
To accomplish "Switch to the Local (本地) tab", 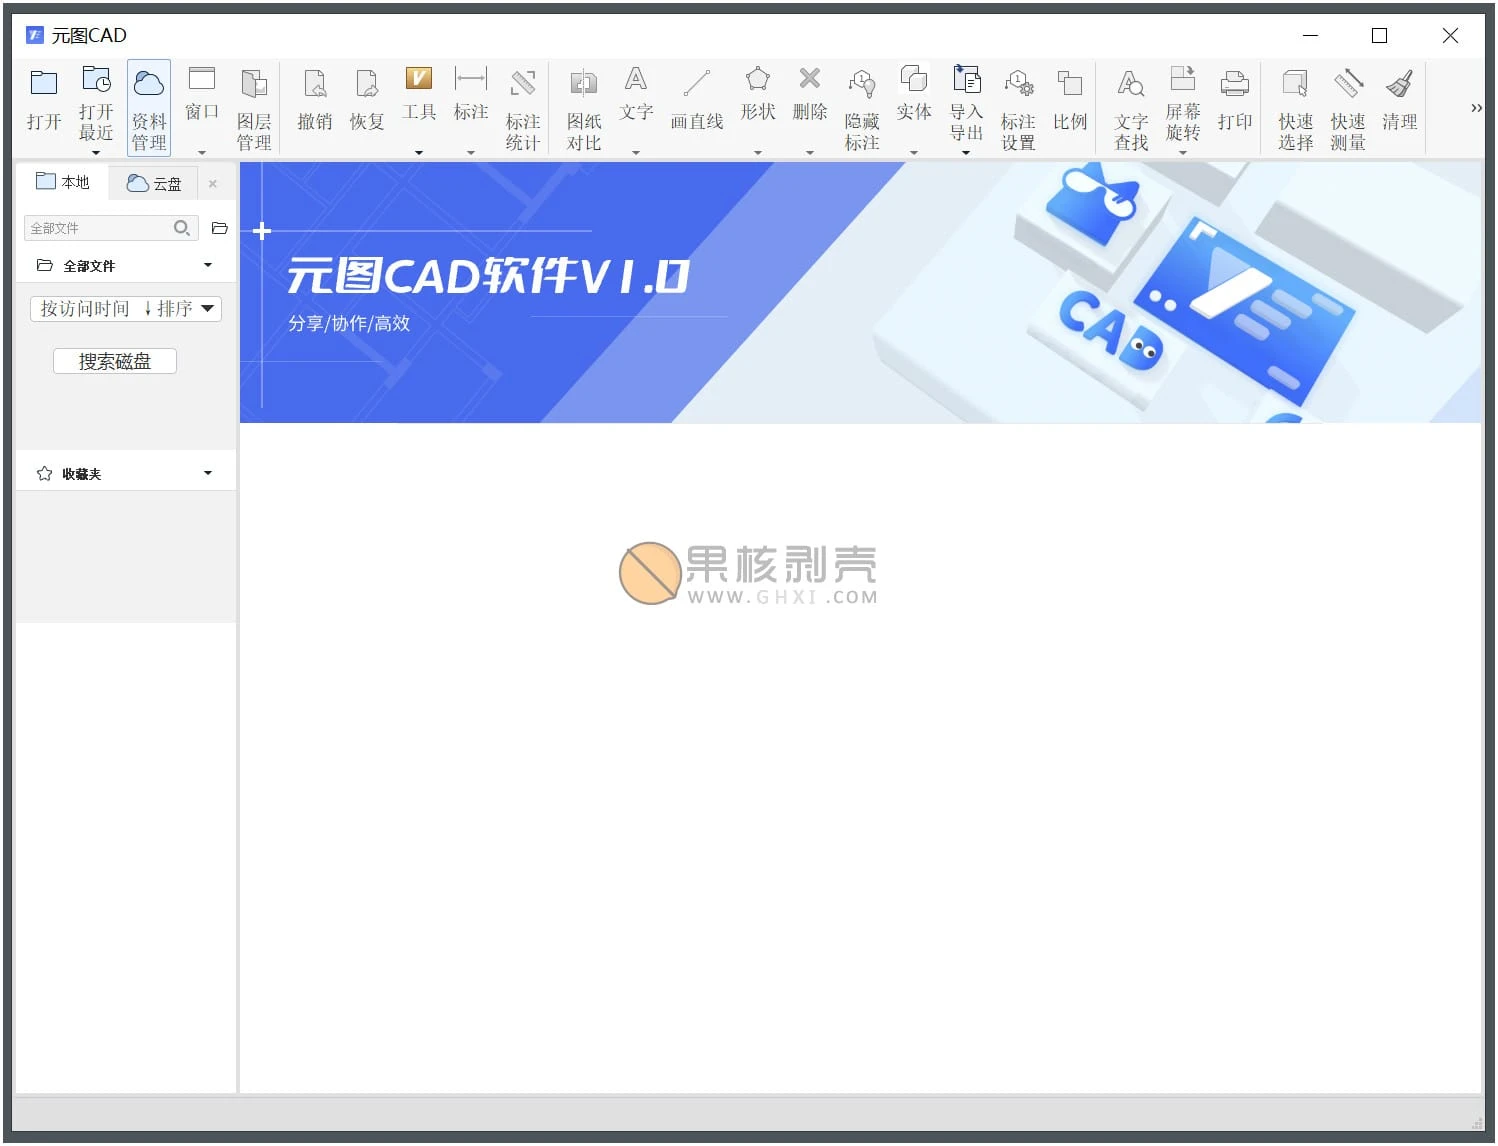I will (63, 182).
